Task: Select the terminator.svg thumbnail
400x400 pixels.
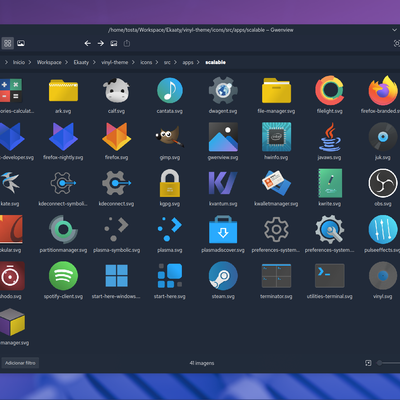Action: pos(276,276)
